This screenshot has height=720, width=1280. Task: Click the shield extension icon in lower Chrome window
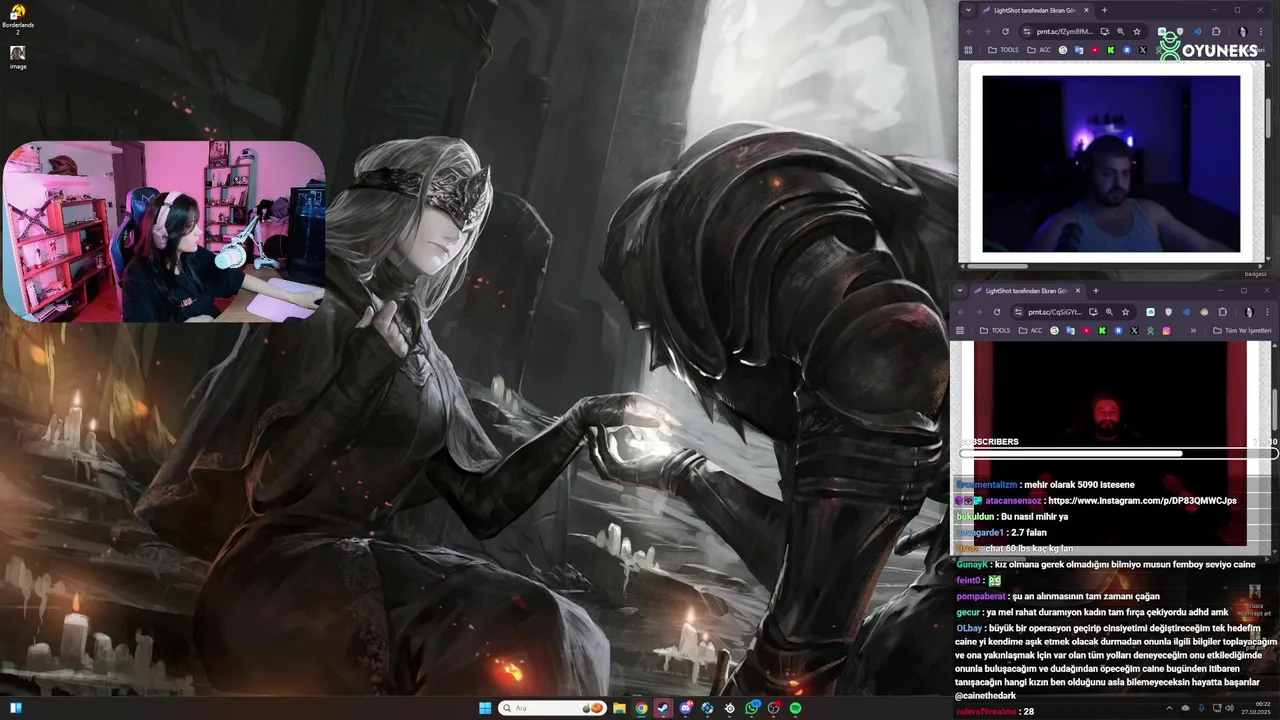pos(1168,312)
